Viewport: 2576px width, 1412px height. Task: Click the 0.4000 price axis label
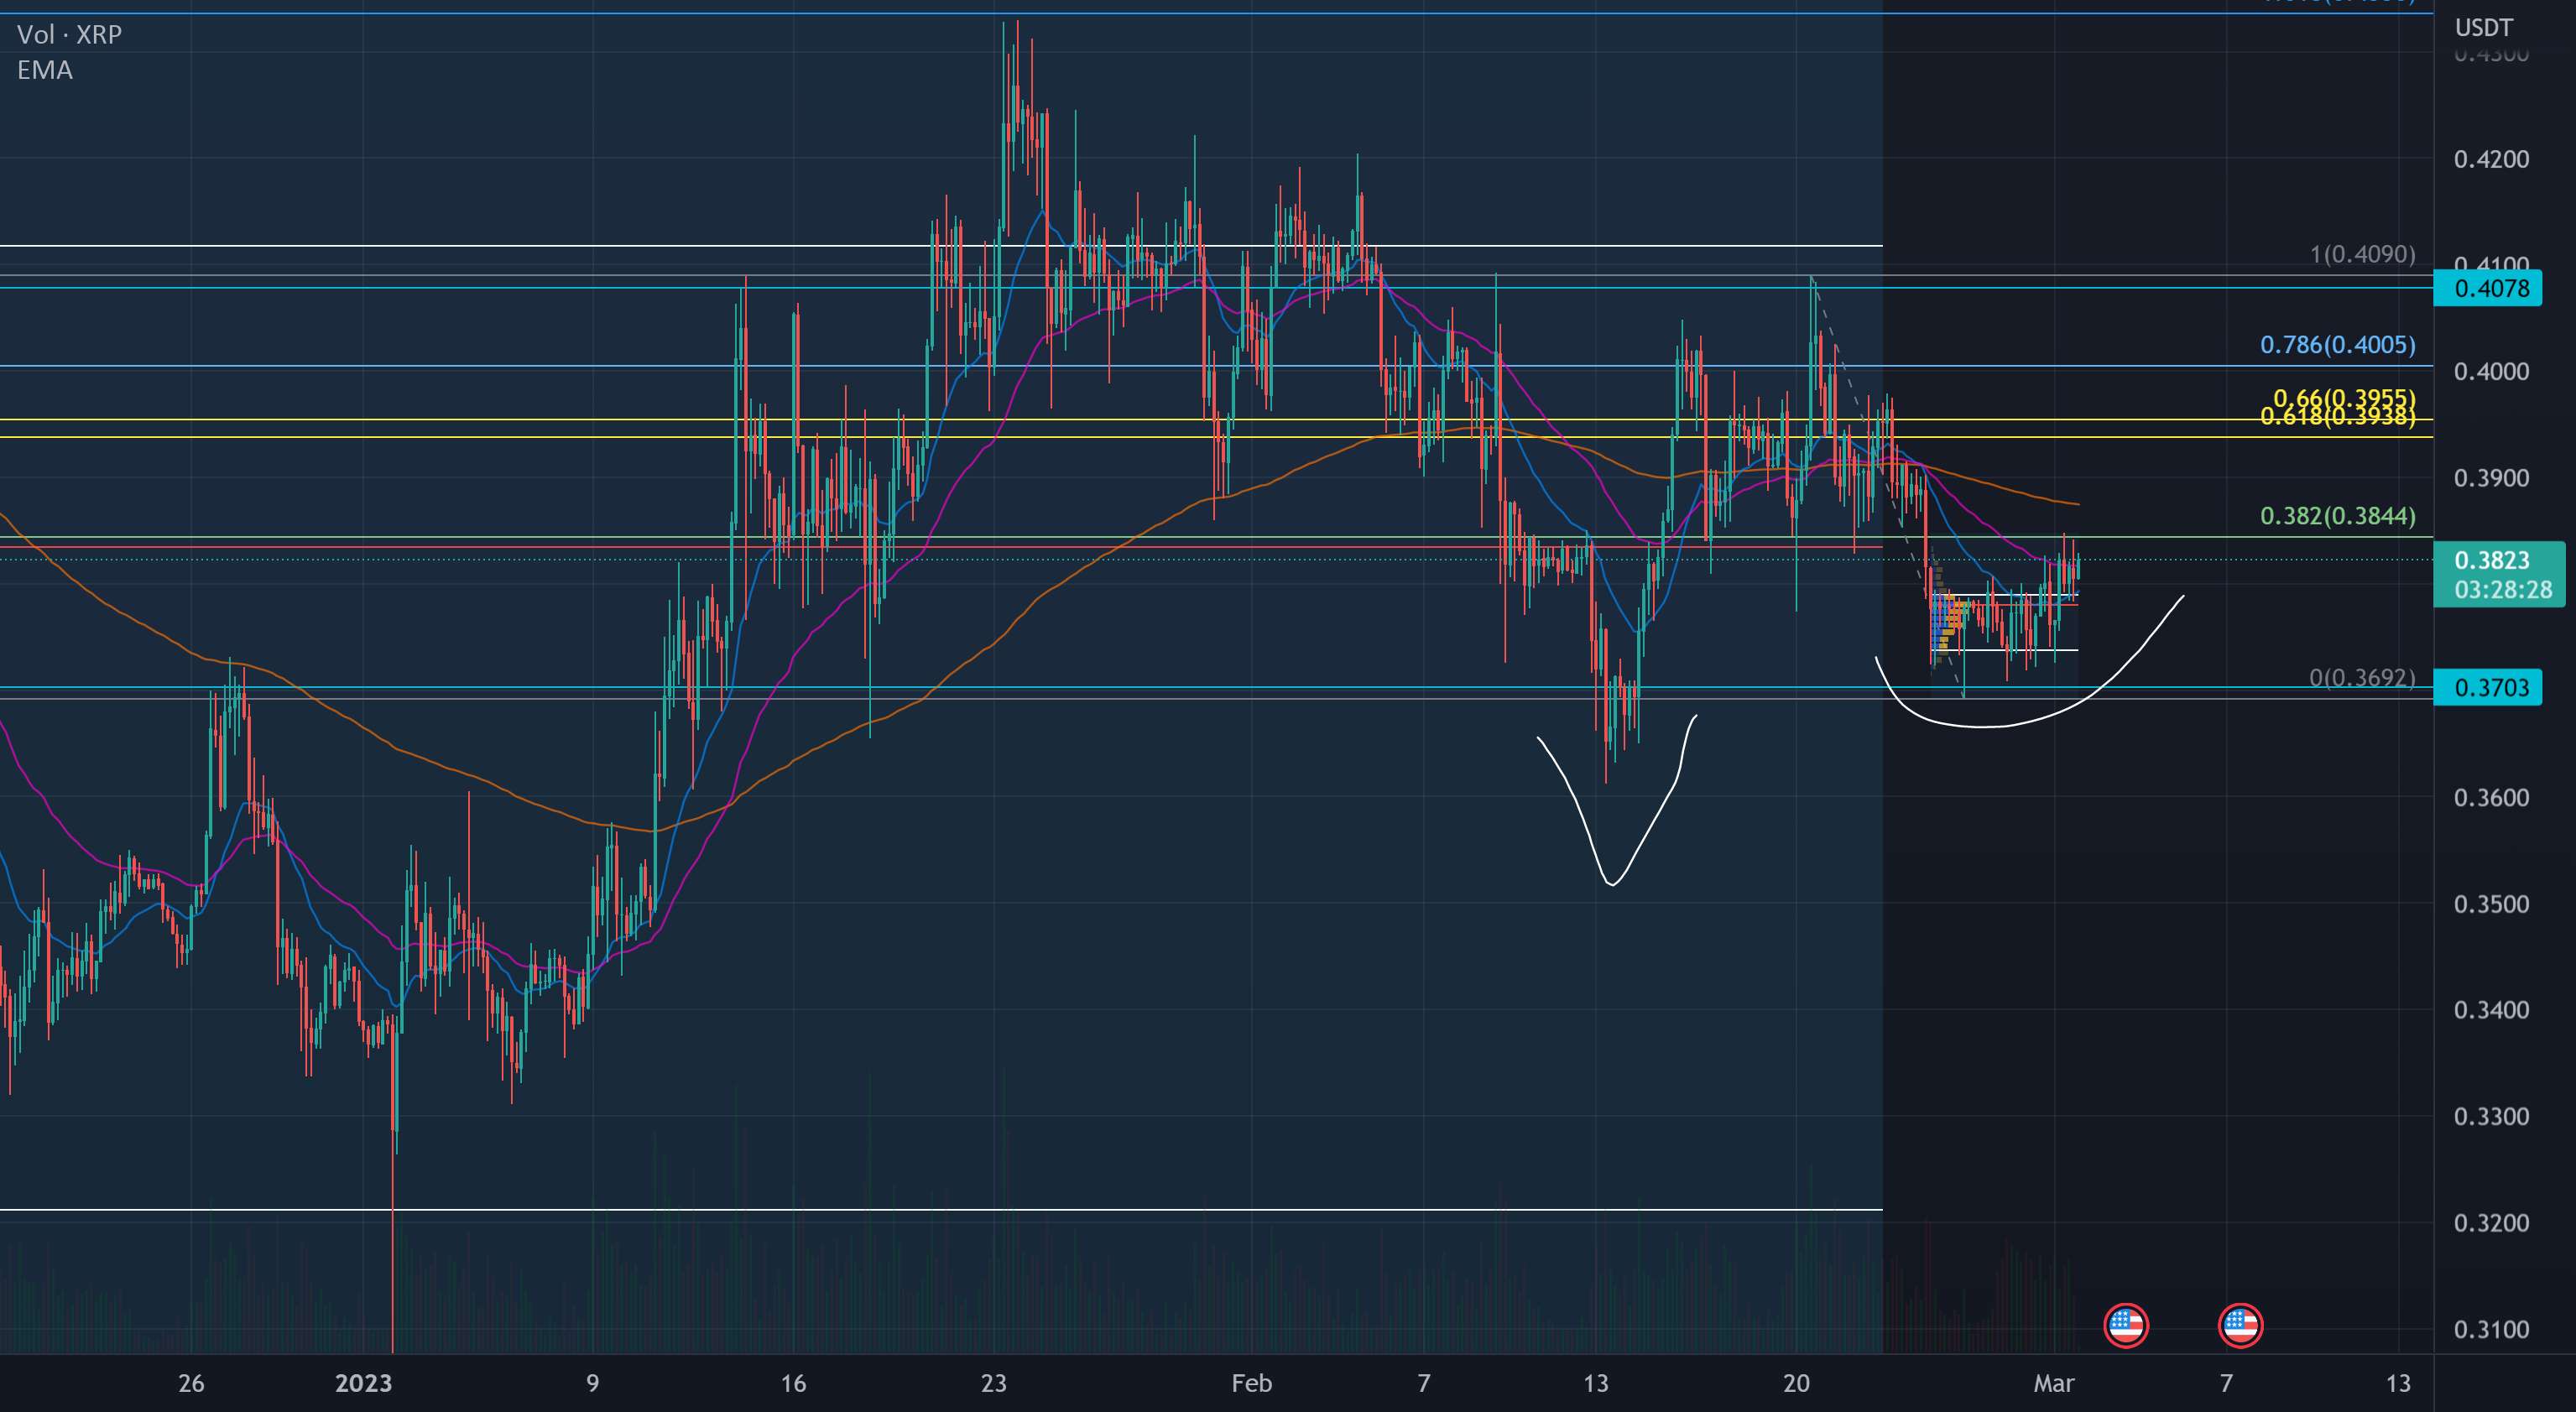pos(2491,371)
